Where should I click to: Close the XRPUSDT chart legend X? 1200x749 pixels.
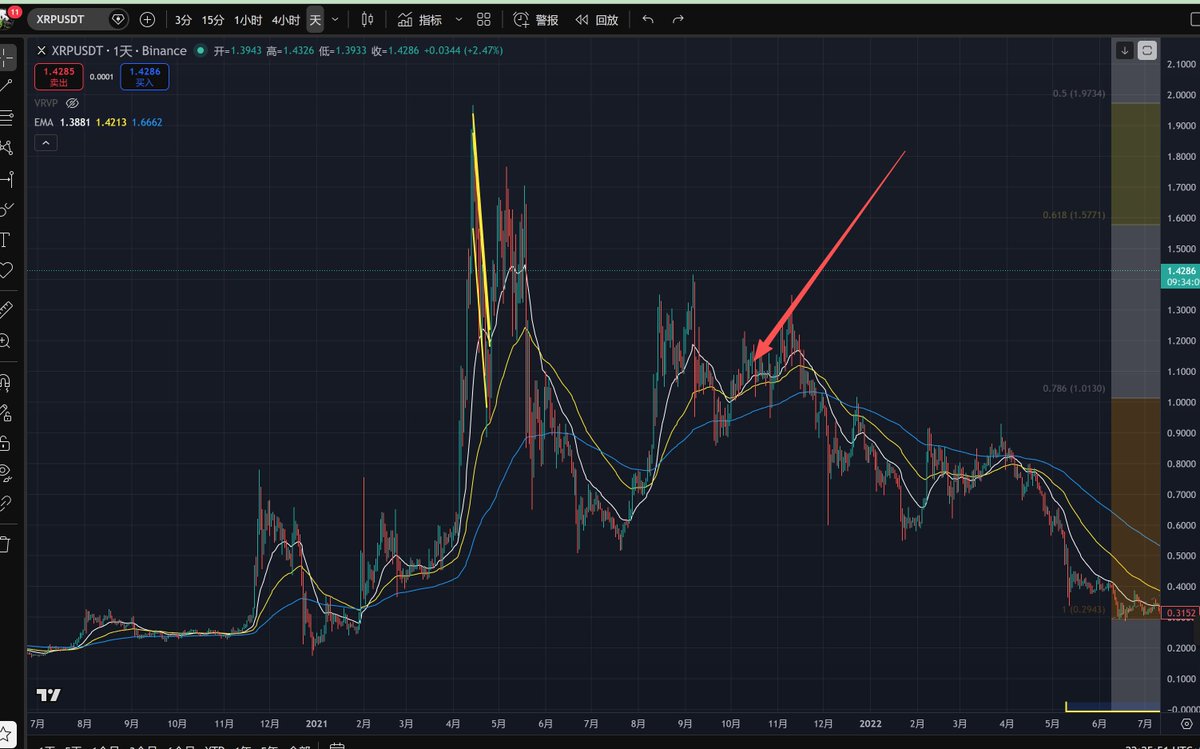41,50
